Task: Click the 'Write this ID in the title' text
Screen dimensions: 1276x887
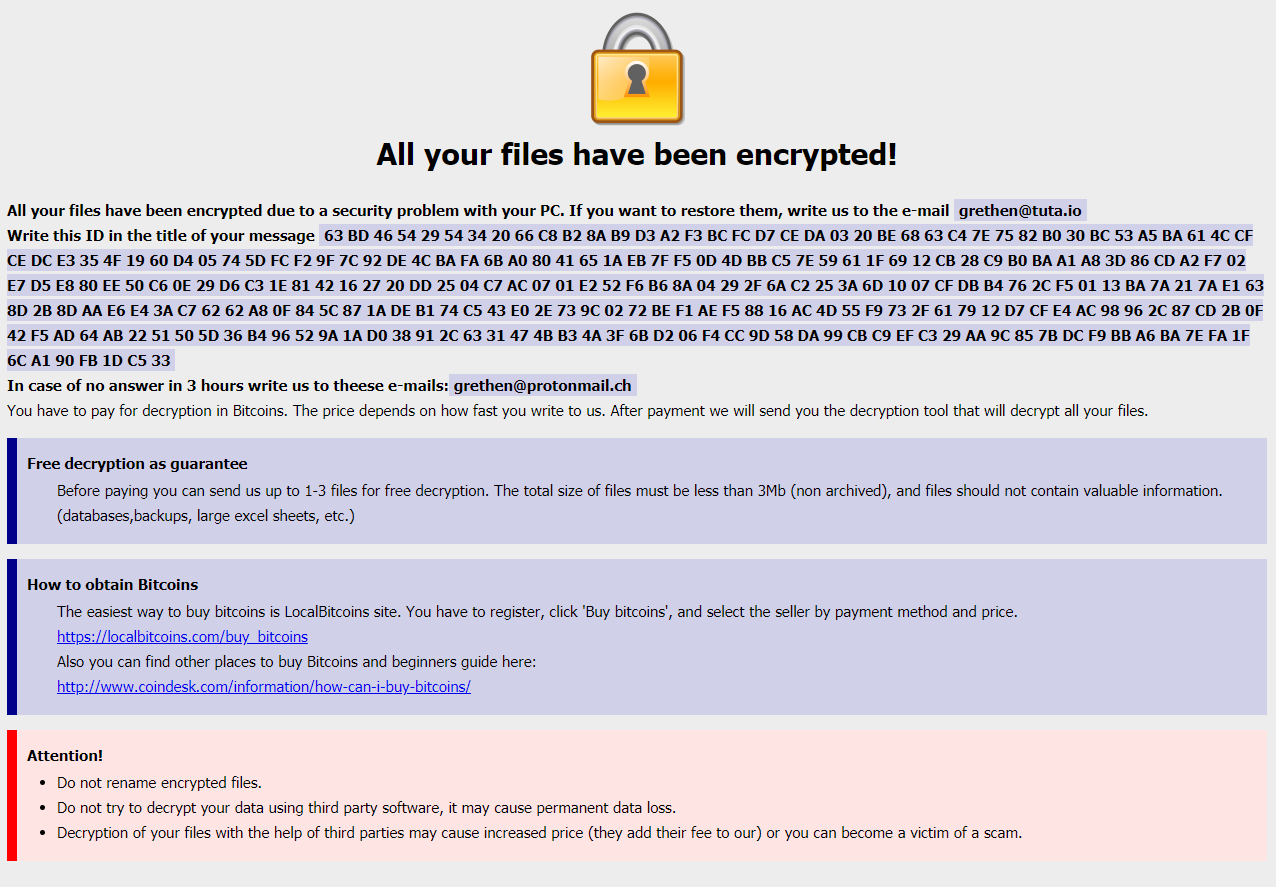Action: click(x=161, y=236)
